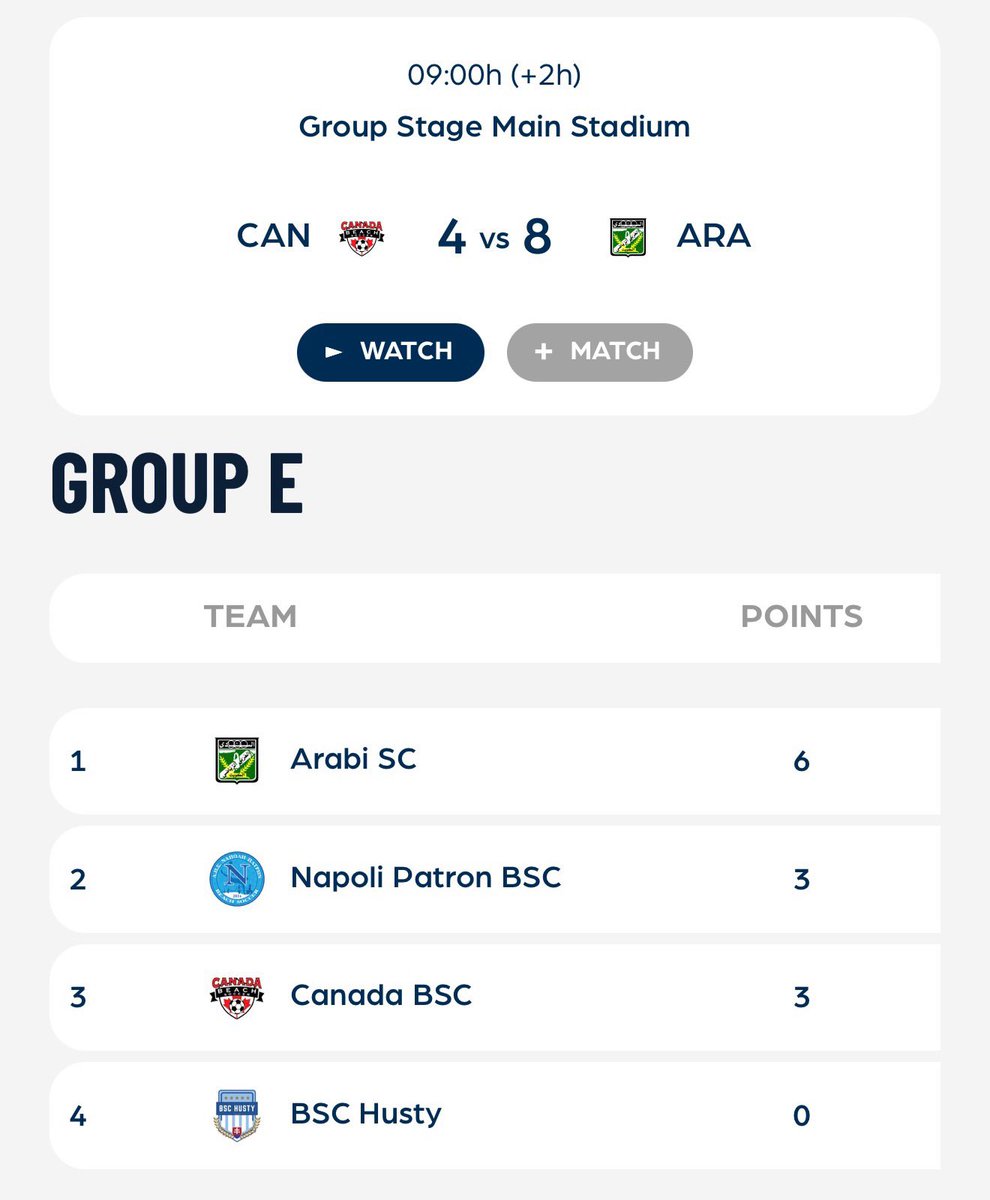
Task: Click the GROUP E heading
Action: tap(176, 484)
